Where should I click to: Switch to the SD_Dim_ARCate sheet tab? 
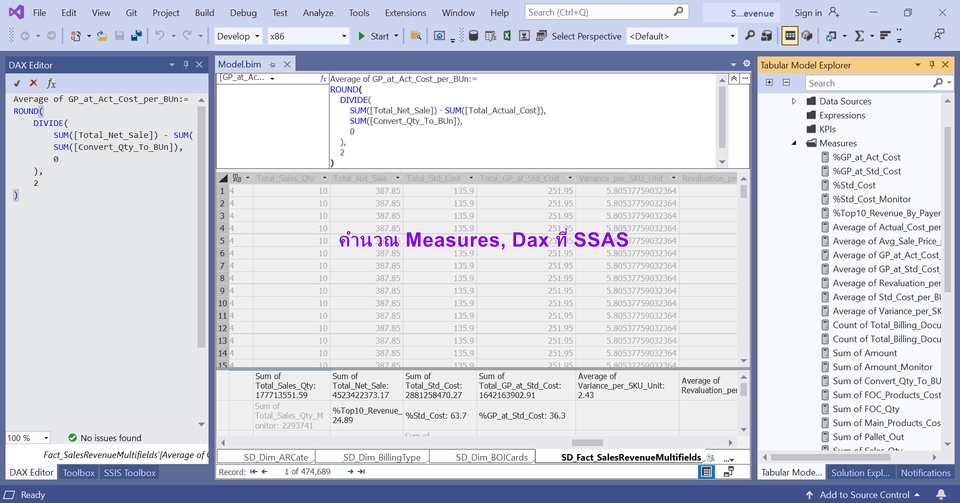pyautogui.click(x=276, y=457)
